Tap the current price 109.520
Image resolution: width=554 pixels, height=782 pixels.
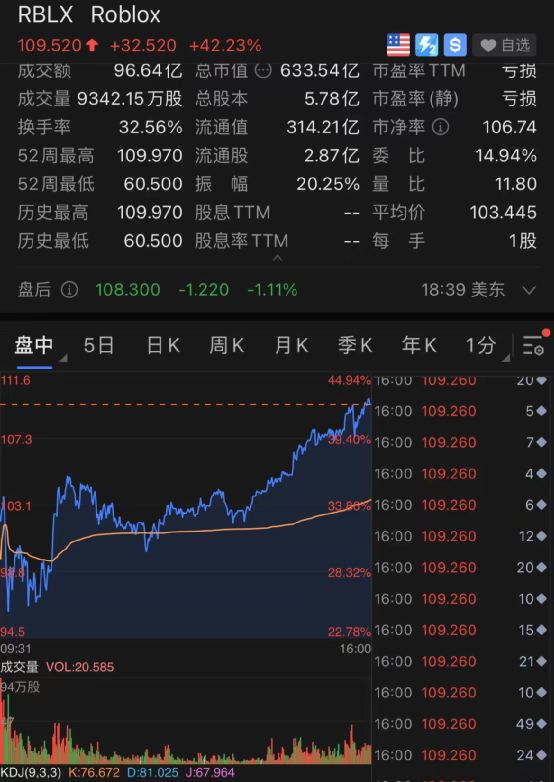pos(49,46)
